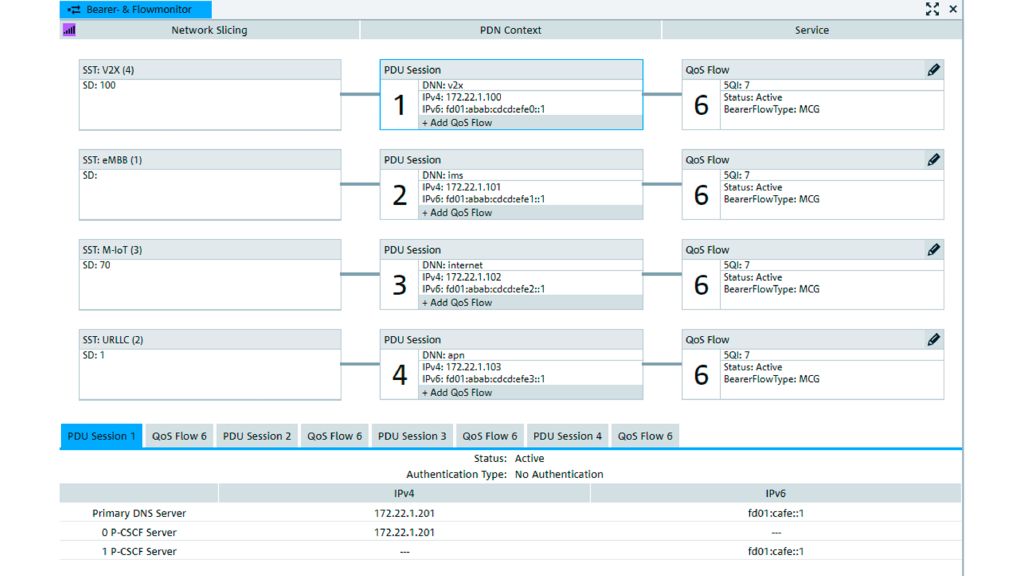
Task: Click the SST: eMBB (1) network slice
Action: point(210,185)
